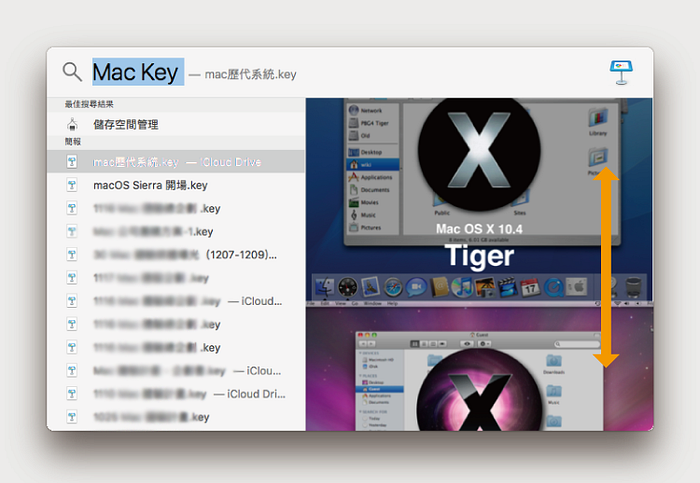Click Library folder icon in Tiger preview

598,118
